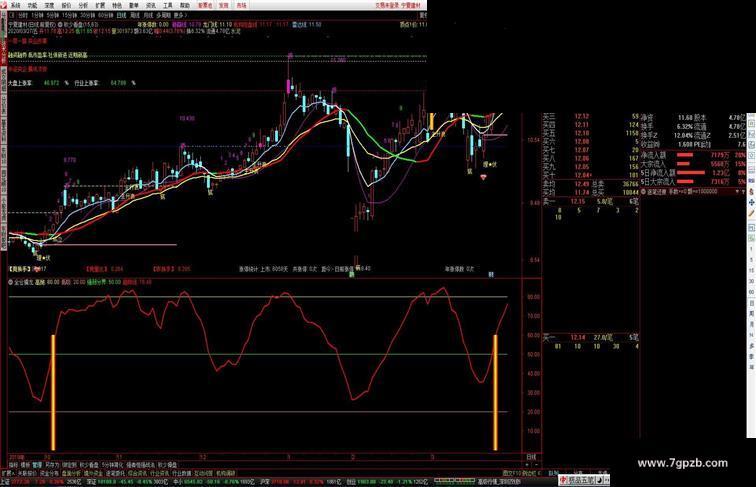Click the 逐笔还原 circle icon
The height and width of the screenshot is (487, 756).
click(x=643, y=191)
